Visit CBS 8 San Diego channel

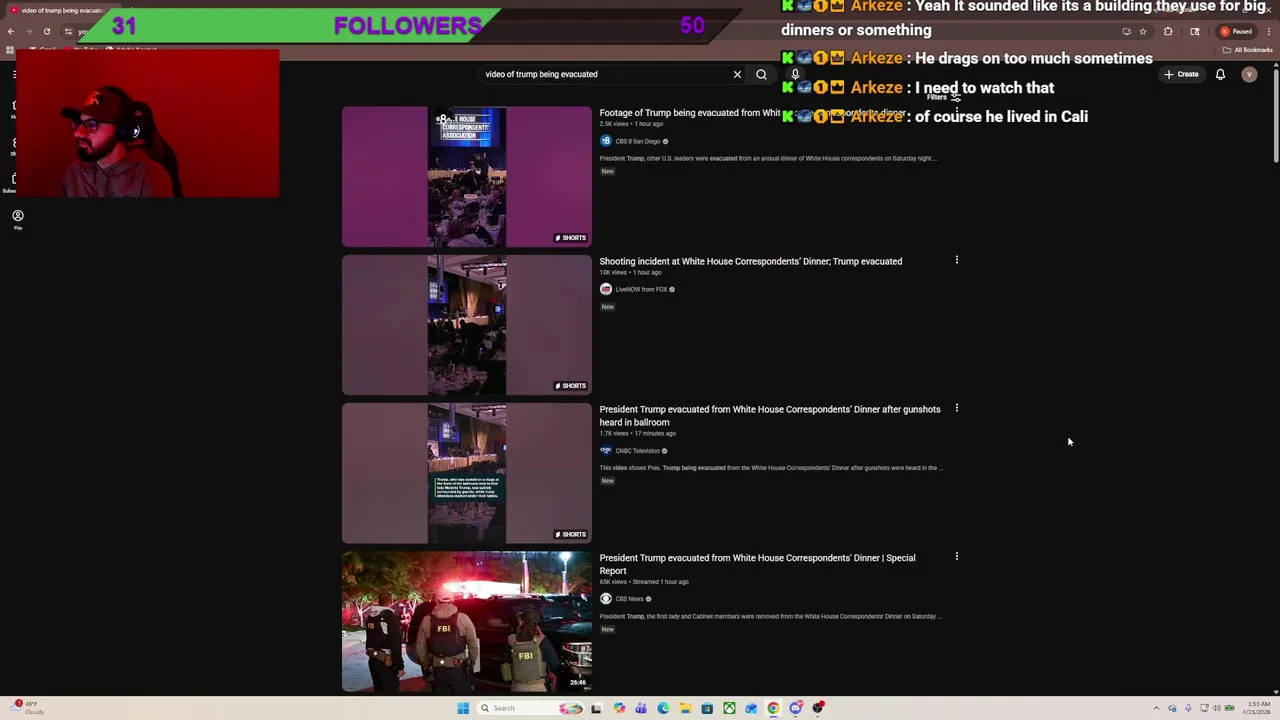[637, 141]
